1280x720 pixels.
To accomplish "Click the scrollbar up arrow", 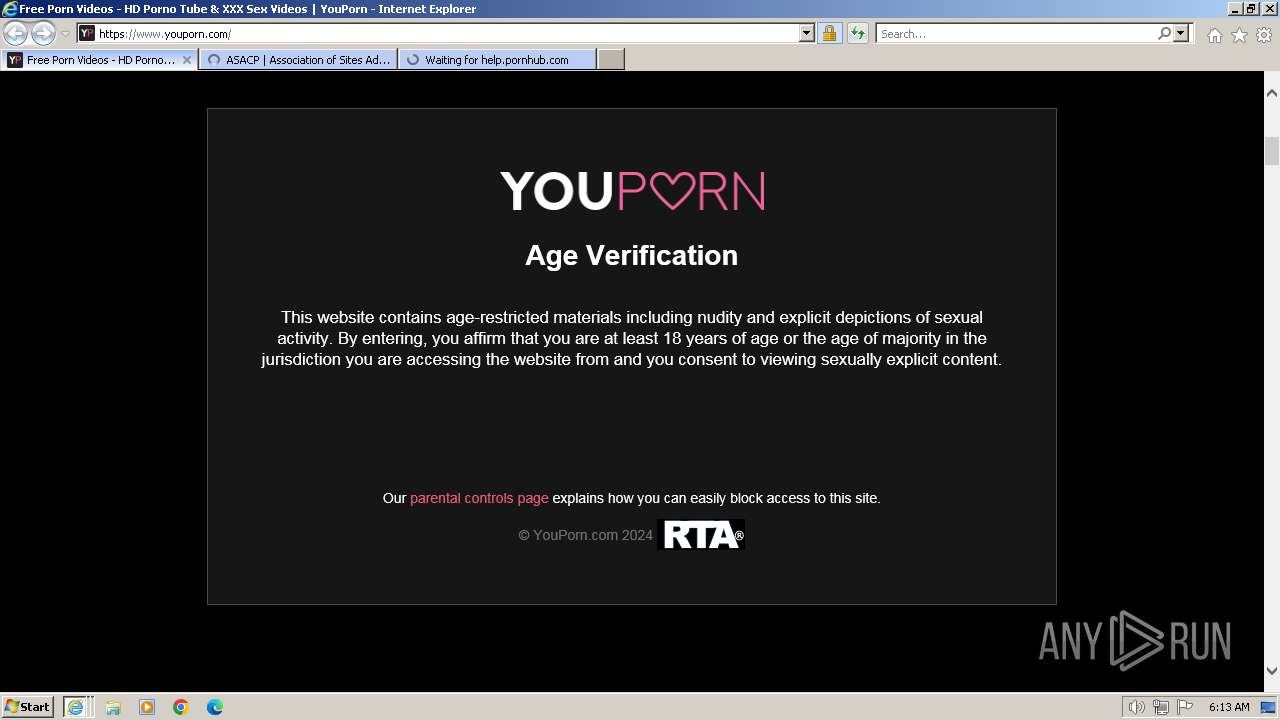I will (x=1272, y=93).
